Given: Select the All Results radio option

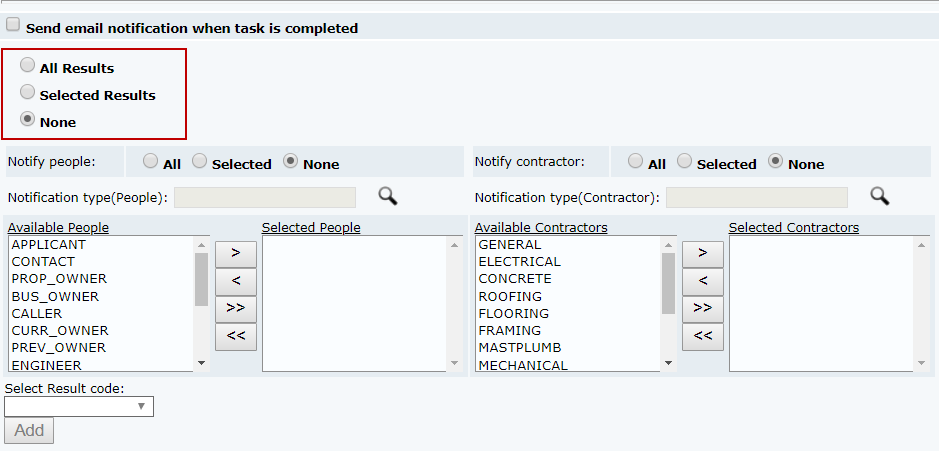Looking at the screenshot, I should pos(28,65).
